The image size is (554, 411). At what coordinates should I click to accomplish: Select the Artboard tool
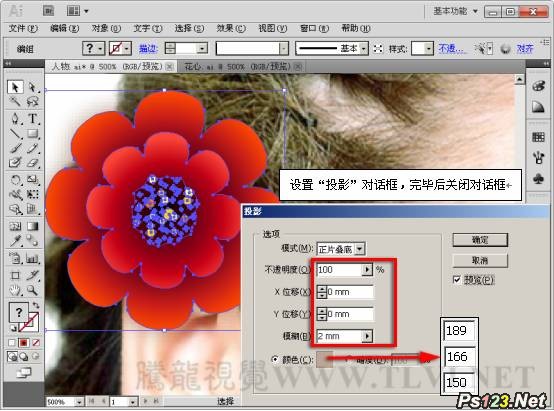15,275
